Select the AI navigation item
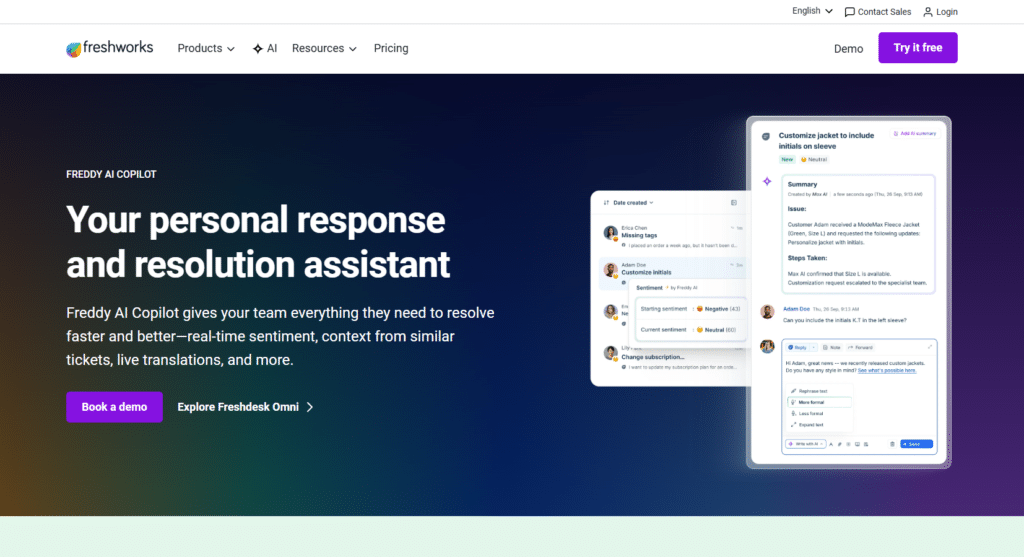This screenshot has height=557, width=1024. coord(265,48)
